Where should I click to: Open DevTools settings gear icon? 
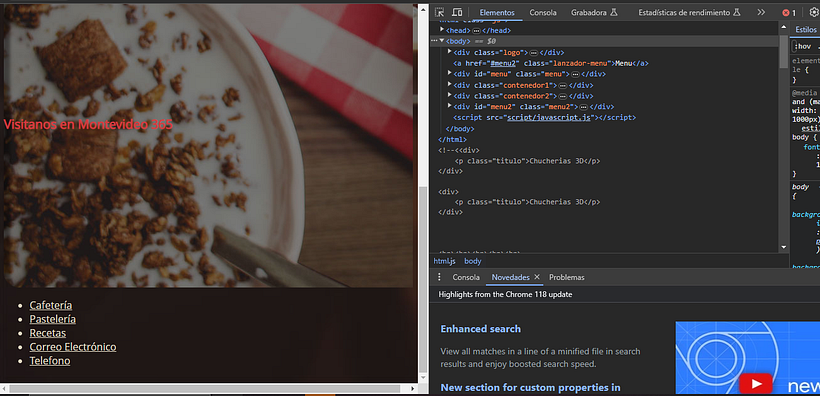click(x=813, y=13)
